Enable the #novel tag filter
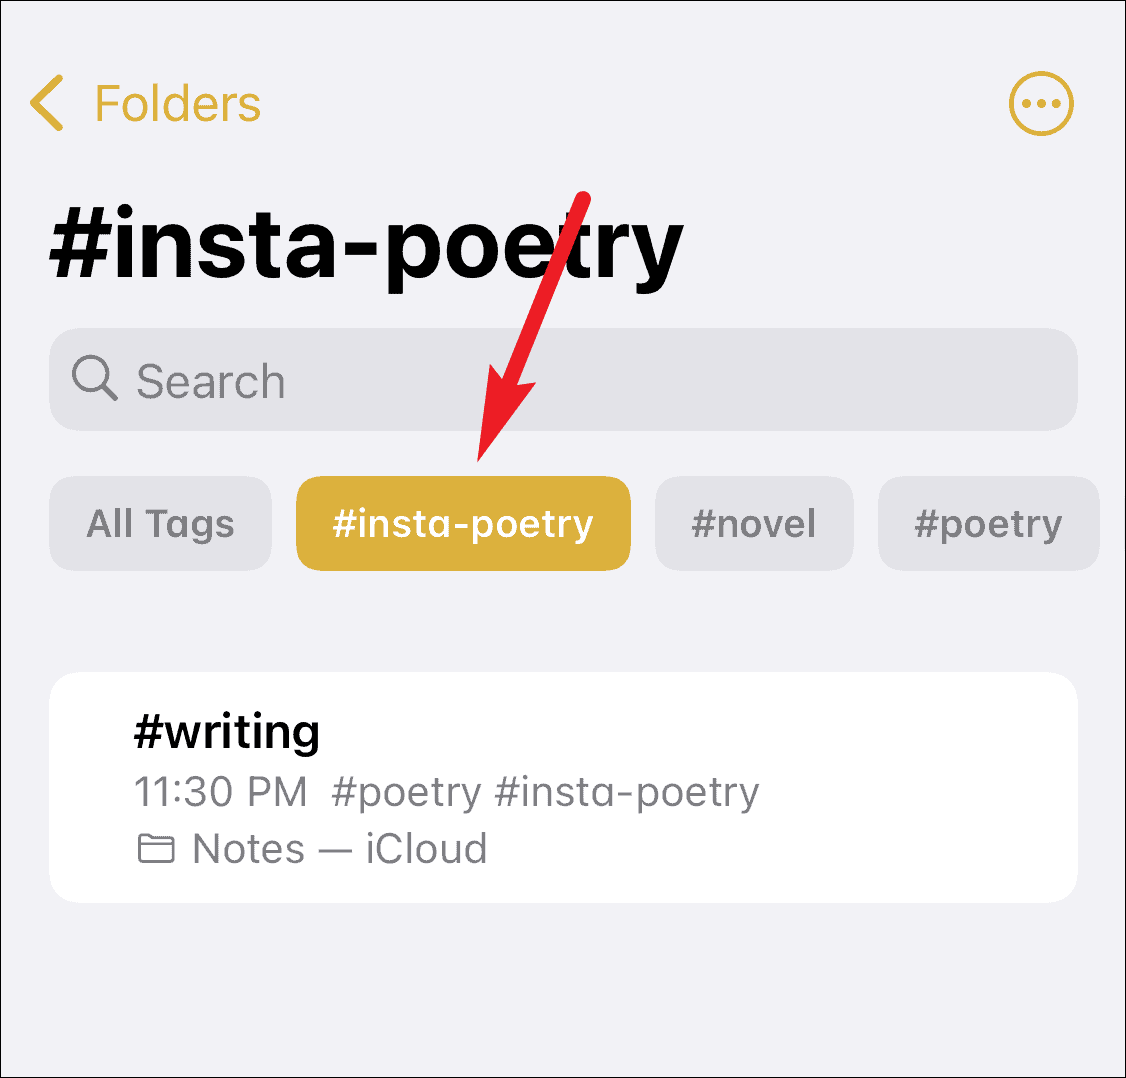Screen dimensions: 1126x1078 click(x=754, y=523)
